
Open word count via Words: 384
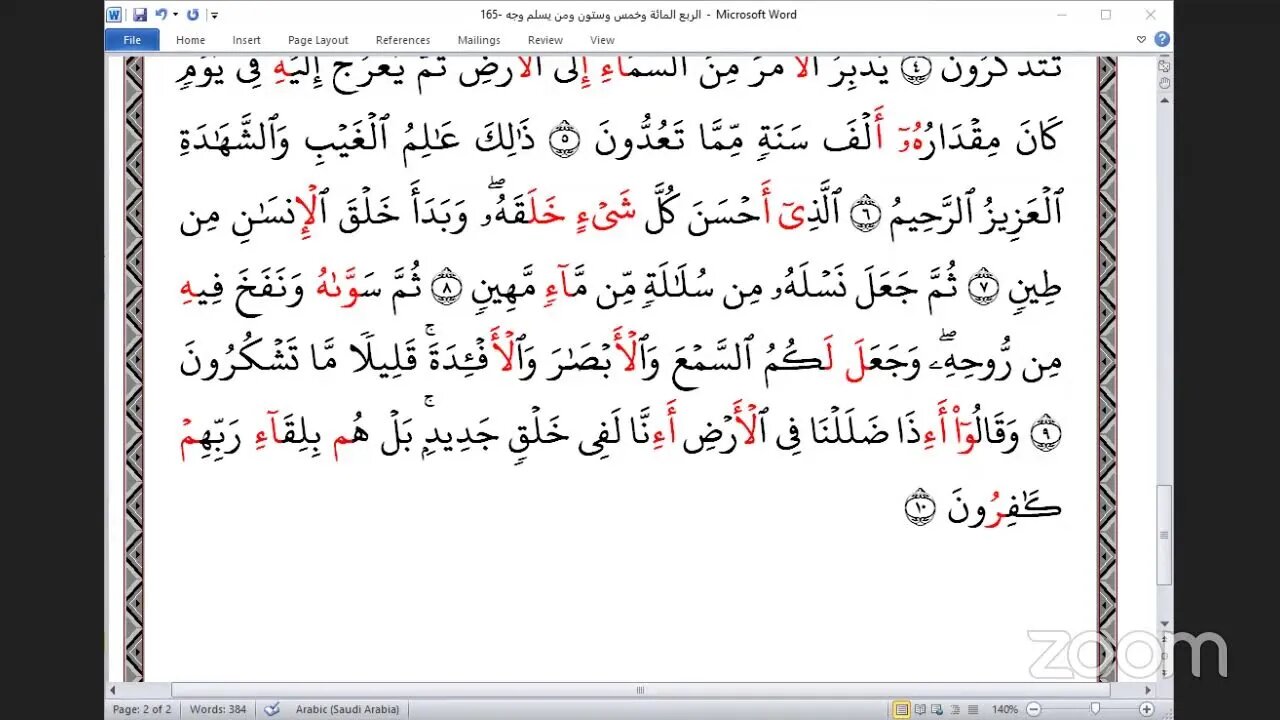click(x=217, y=709)
